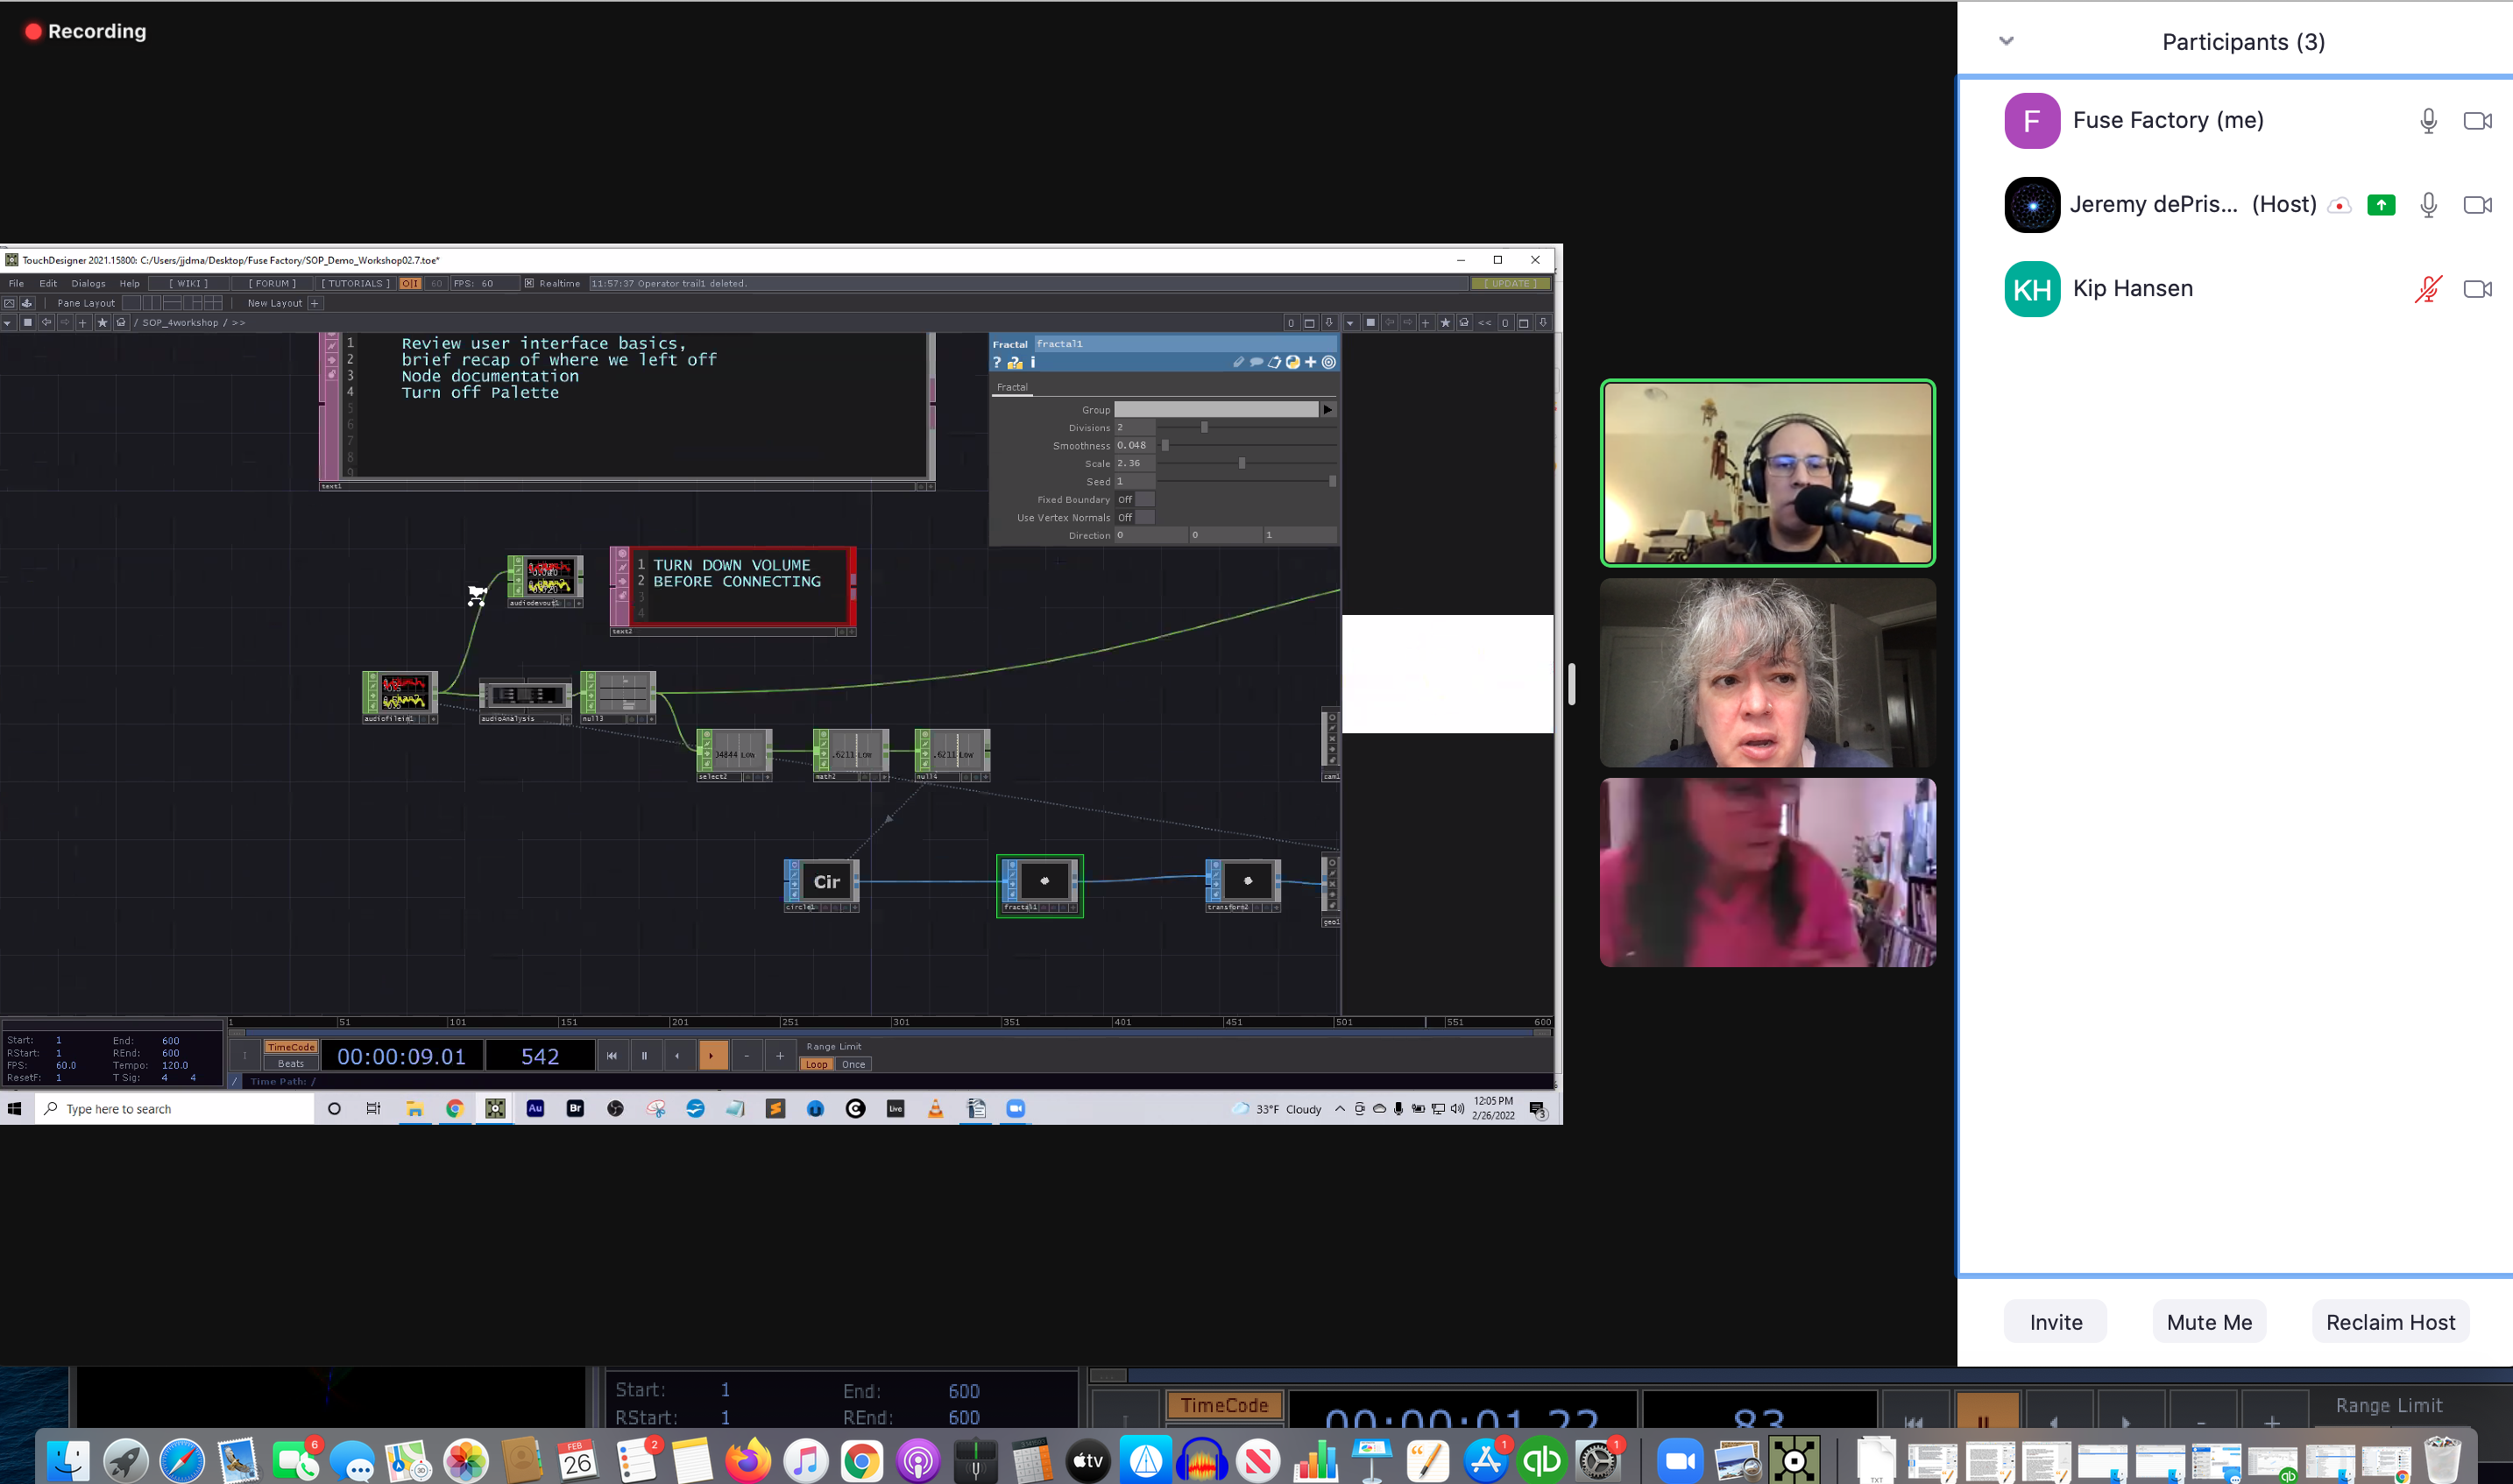This screenshot has width=2513, height=1484.
Task: Click Kip Hansen's muted microphone icon
Action: [x=2427, y=289]
